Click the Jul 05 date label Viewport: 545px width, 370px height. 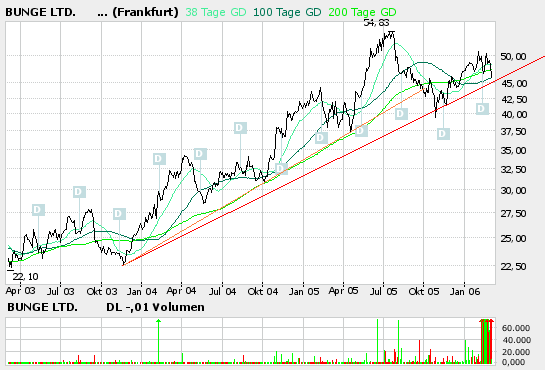click(384, 291)
